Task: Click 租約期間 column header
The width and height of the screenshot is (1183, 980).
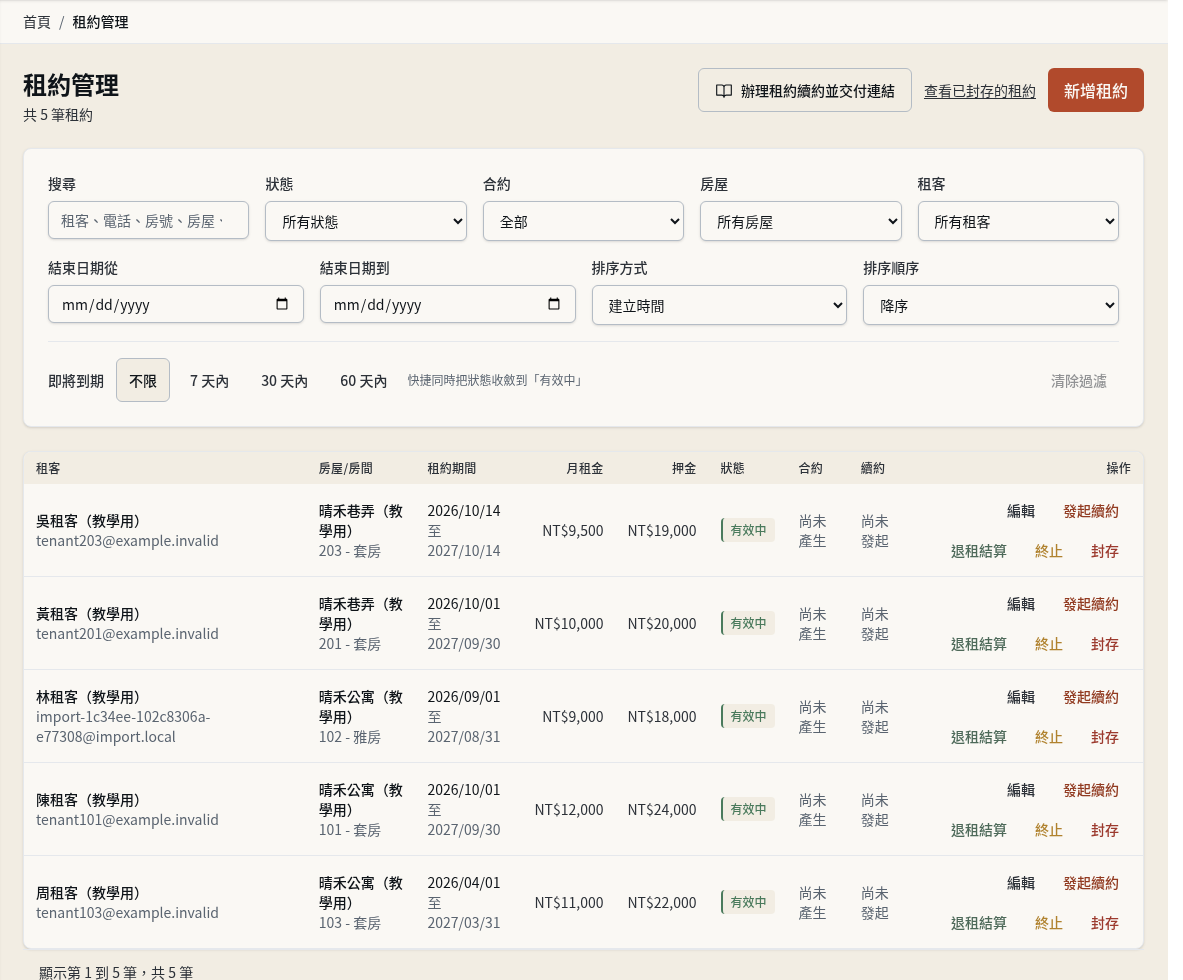Action: pos(451,468)
